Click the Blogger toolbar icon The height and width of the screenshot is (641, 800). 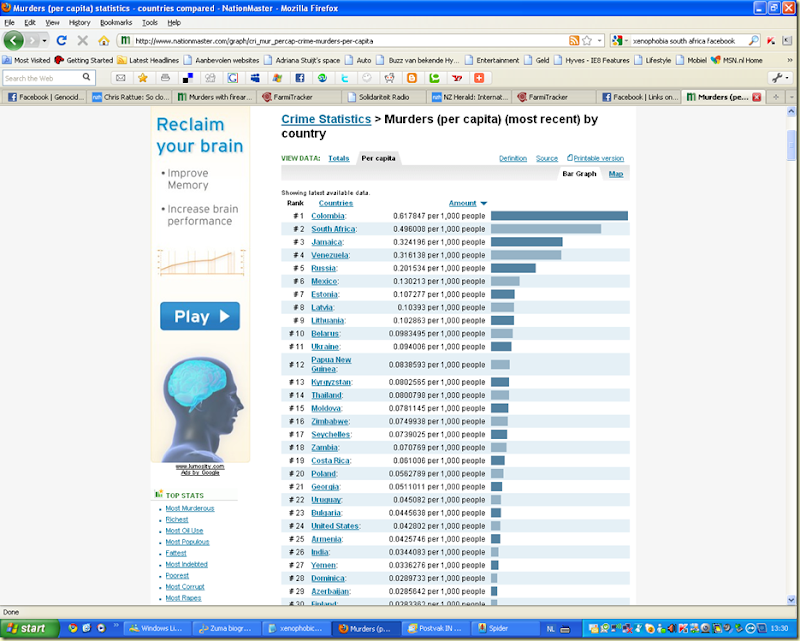point(412,78)
